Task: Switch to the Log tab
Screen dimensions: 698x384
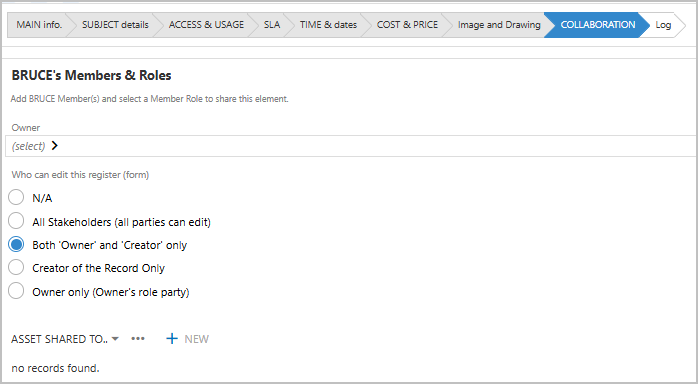Action: tap(663, 25)
